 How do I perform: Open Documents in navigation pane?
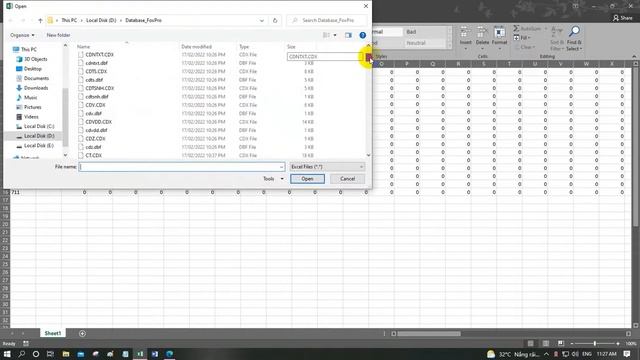point(36,78)
